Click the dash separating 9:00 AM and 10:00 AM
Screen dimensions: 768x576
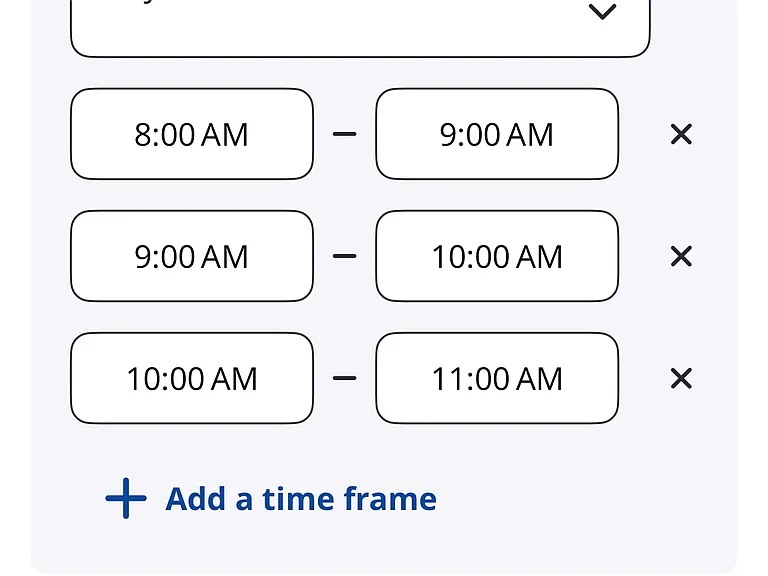[x=344, y=256]
